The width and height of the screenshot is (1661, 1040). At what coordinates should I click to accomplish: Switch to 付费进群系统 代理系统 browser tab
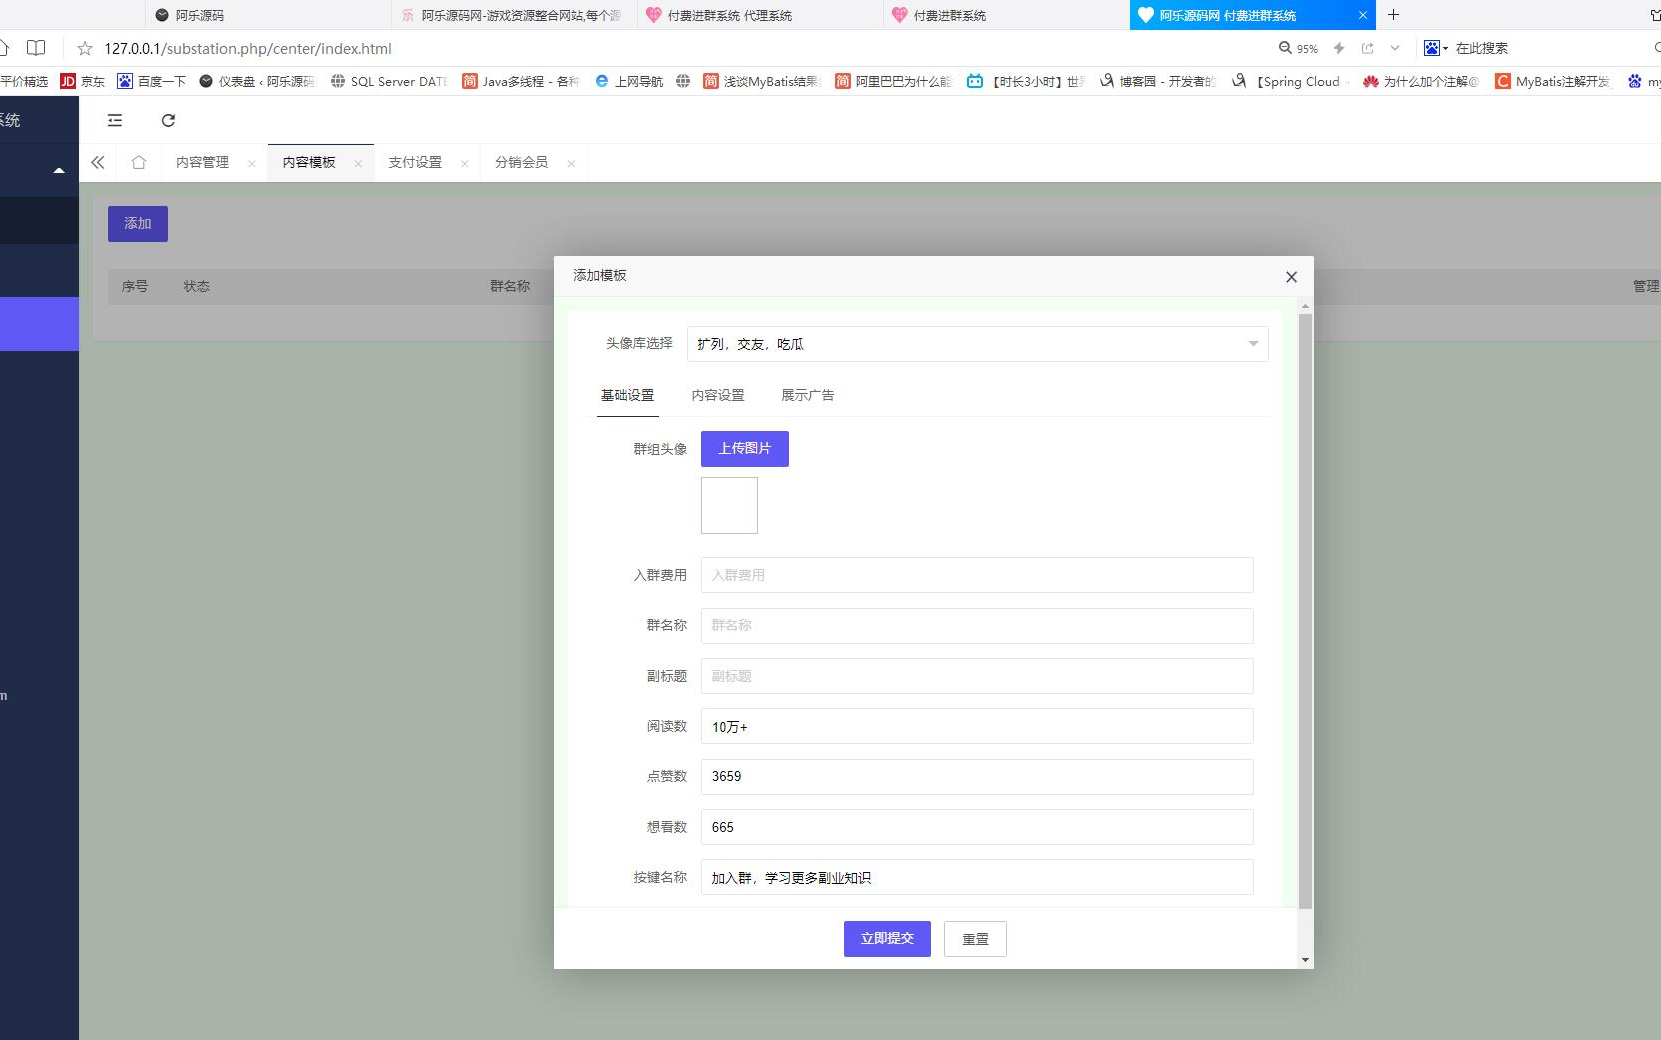[760, 15]
